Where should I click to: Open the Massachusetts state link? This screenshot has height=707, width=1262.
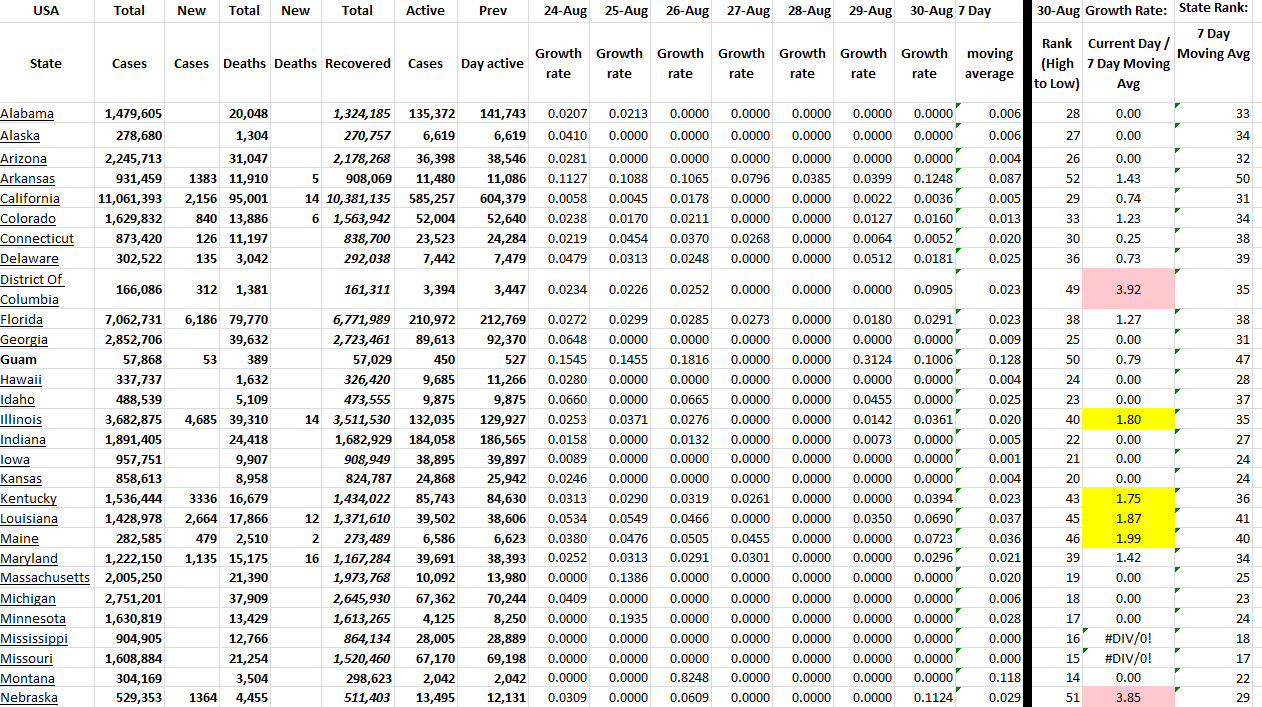click(45, 578)
